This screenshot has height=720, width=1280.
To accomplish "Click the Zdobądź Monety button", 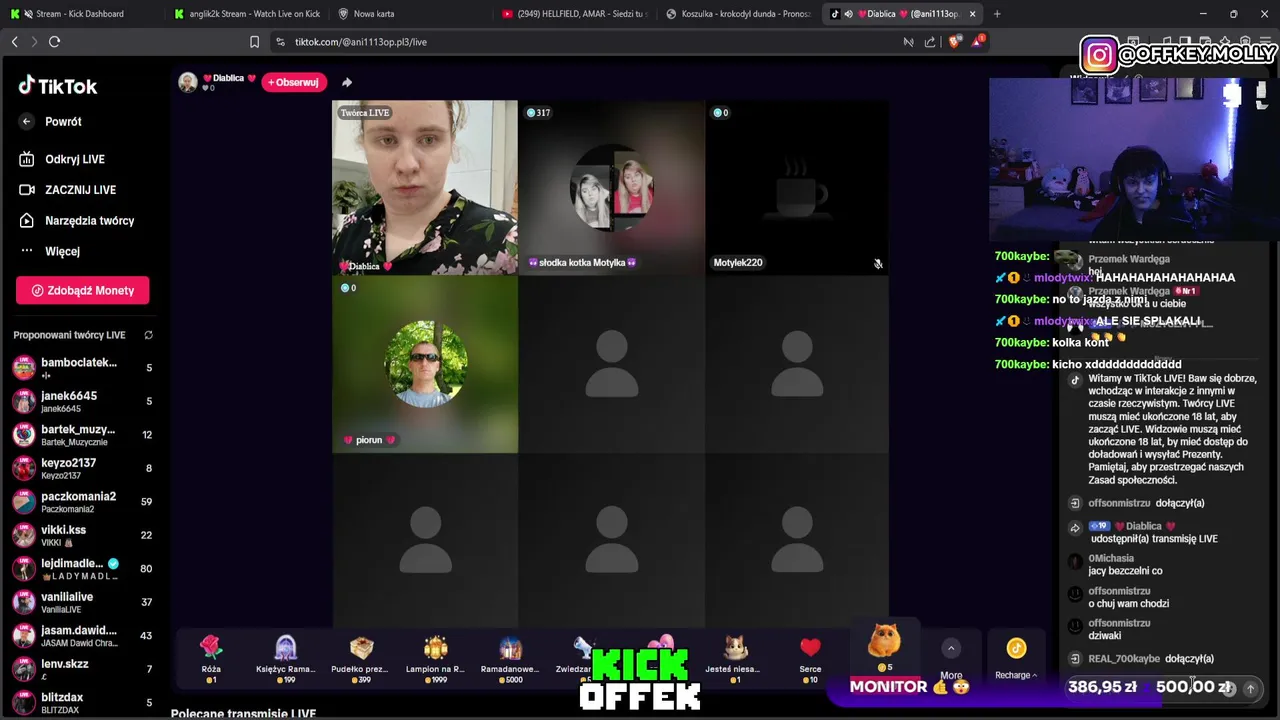I will click(x=82, y=290).
